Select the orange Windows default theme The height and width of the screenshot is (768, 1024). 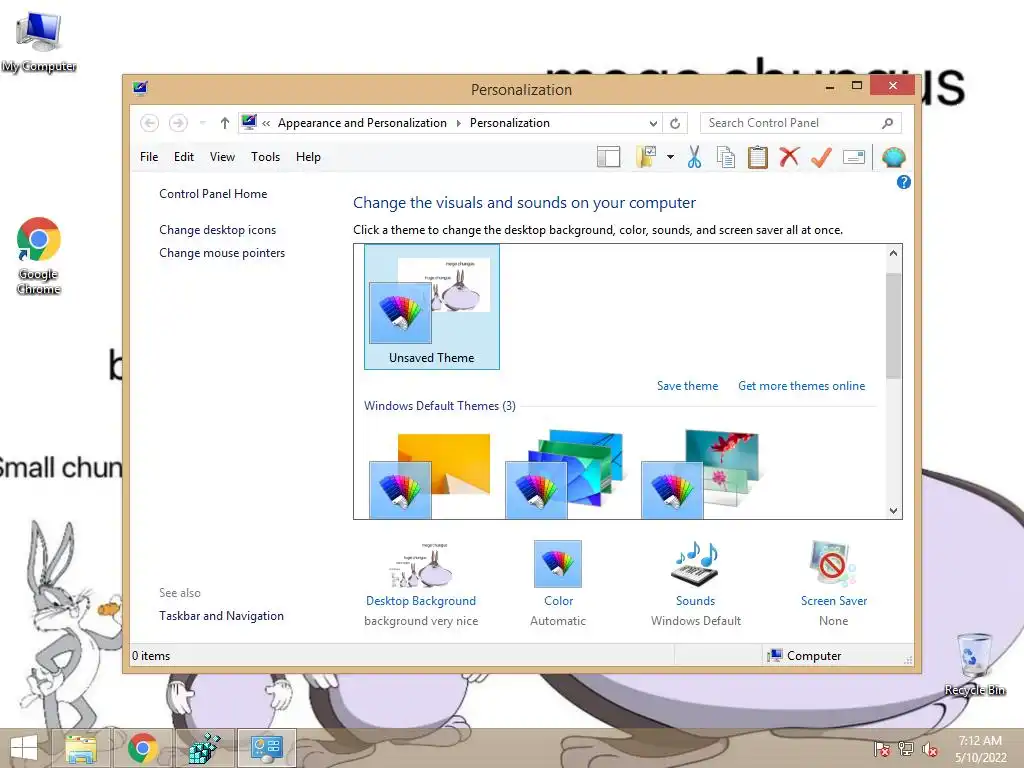click(430, 475)
